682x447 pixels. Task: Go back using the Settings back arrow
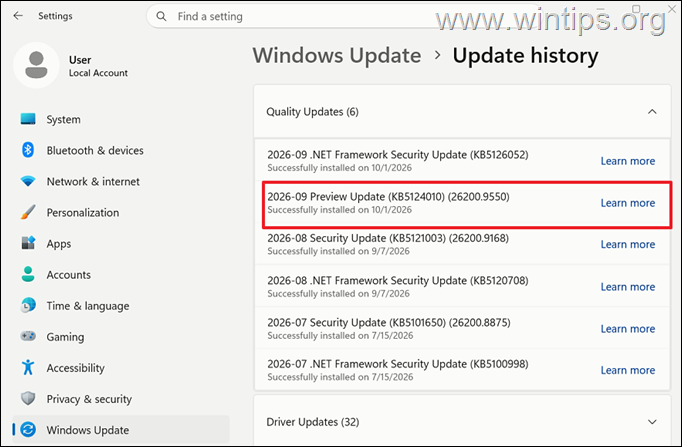pos(18,16)
